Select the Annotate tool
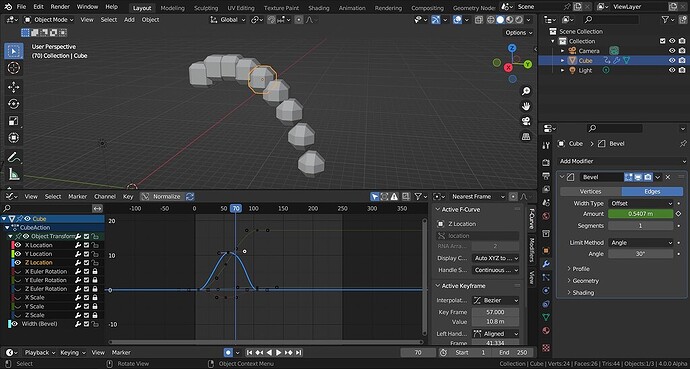The image size is (690, 369). click(14, 157)
